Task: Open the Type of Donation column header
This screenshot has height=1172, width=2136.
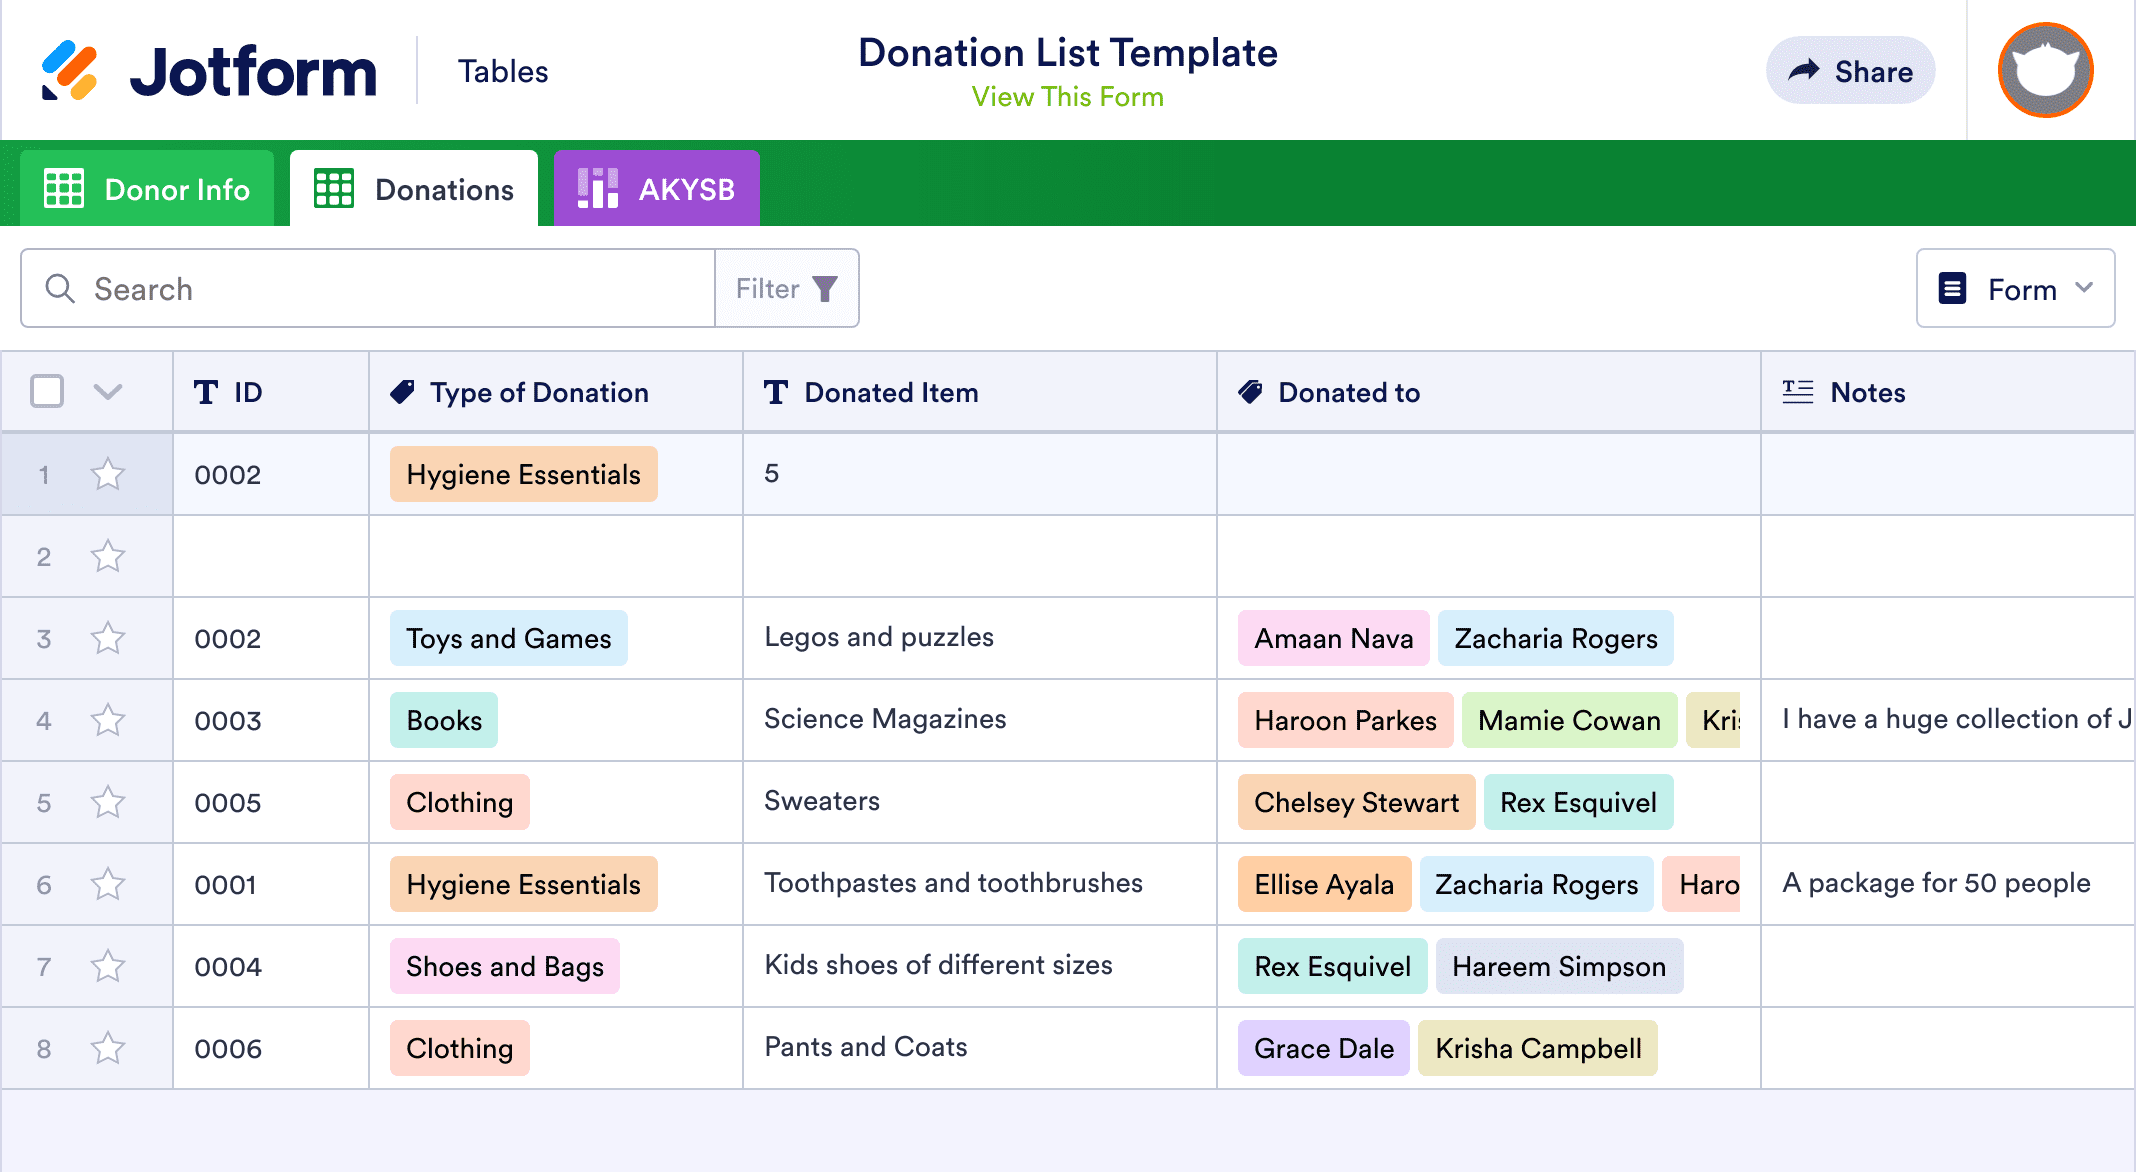Action: [x=556, y=392]
